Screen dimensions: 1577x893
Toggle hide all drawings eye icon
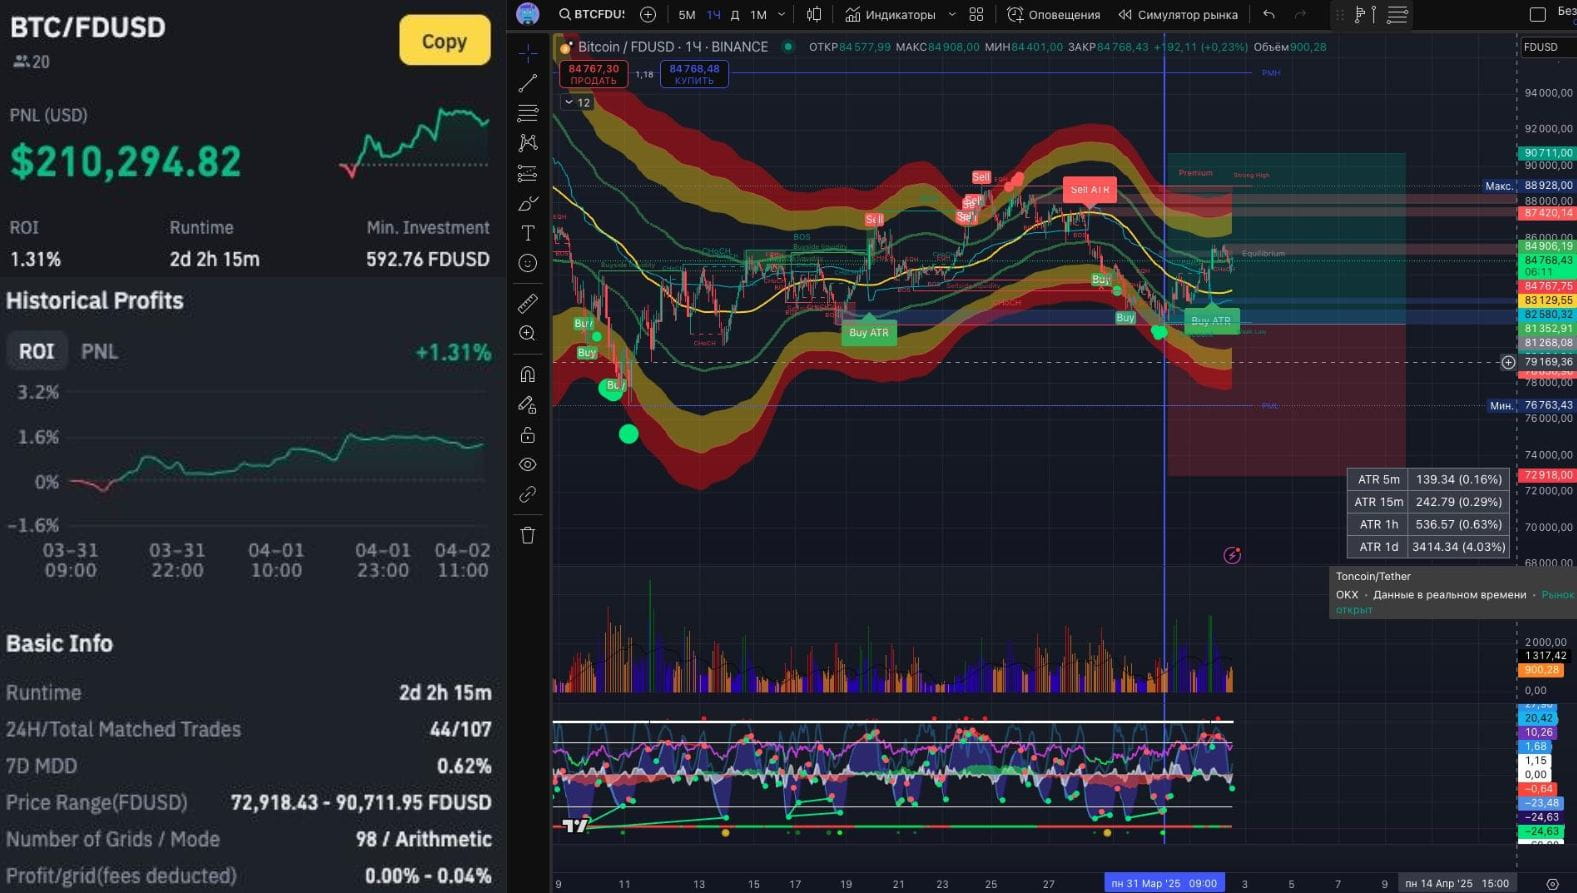pos(528,465)
